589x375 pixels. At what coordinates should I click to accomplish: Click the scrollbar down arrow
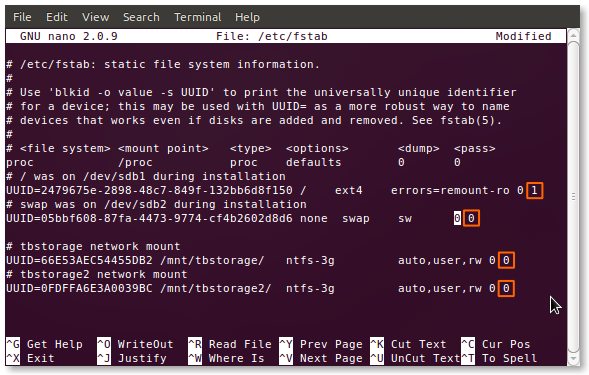573,359
